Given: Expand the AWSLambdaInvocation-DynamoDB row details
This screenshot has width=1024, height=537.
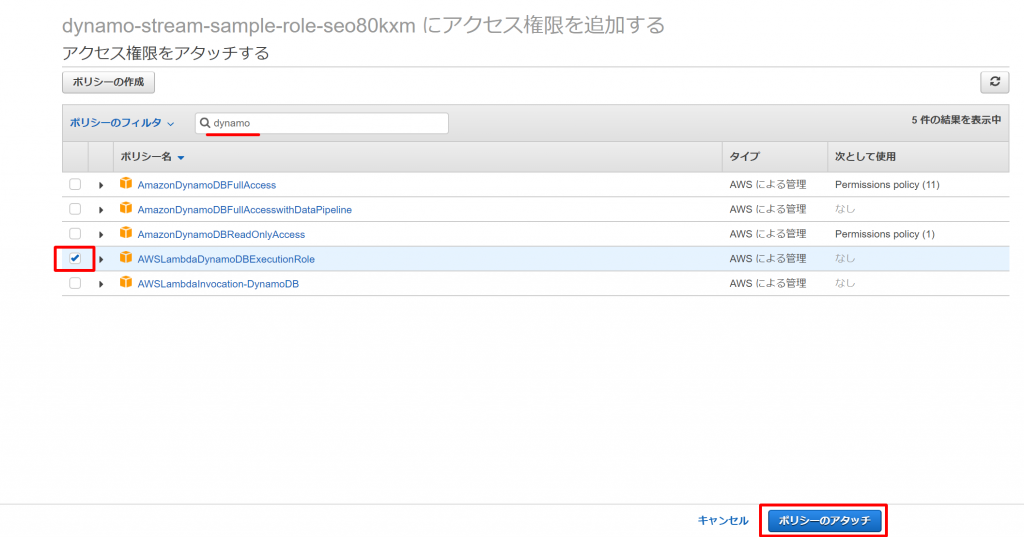Looking at the screenshot, I should click(x=101, y=285).
